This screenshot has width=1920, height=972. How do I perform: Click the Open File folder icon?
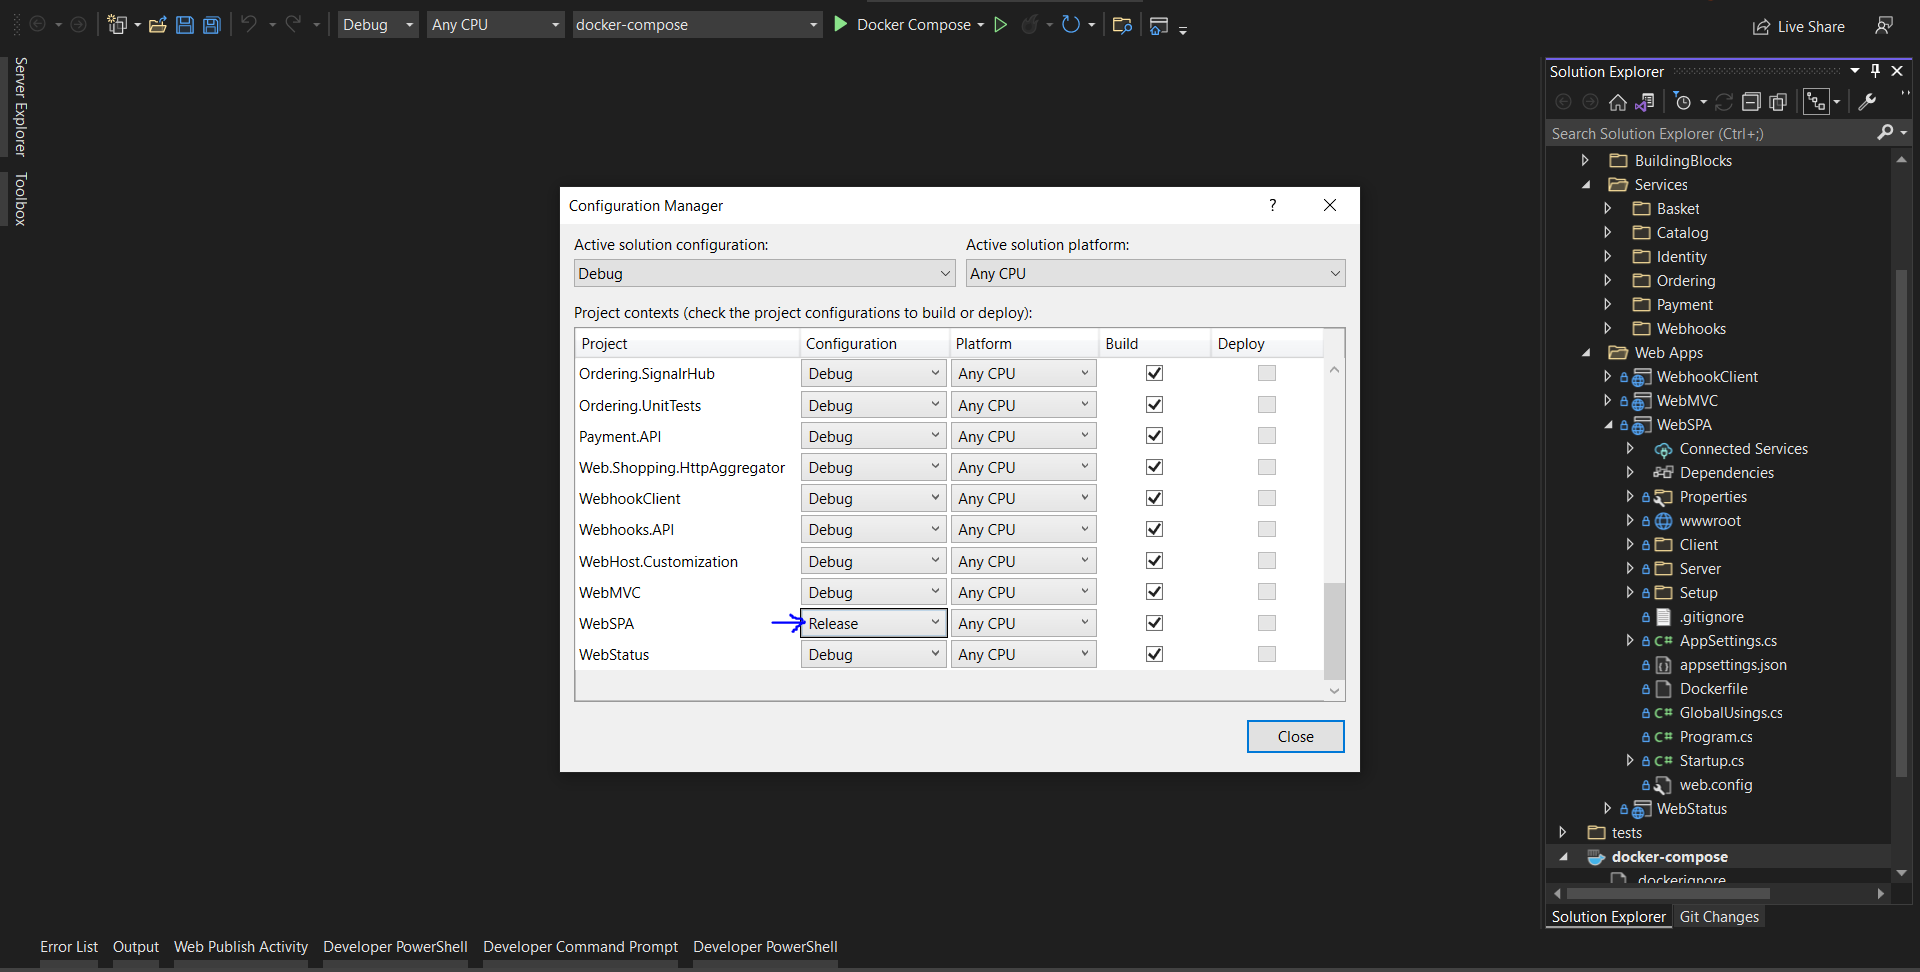click(157, 25)
